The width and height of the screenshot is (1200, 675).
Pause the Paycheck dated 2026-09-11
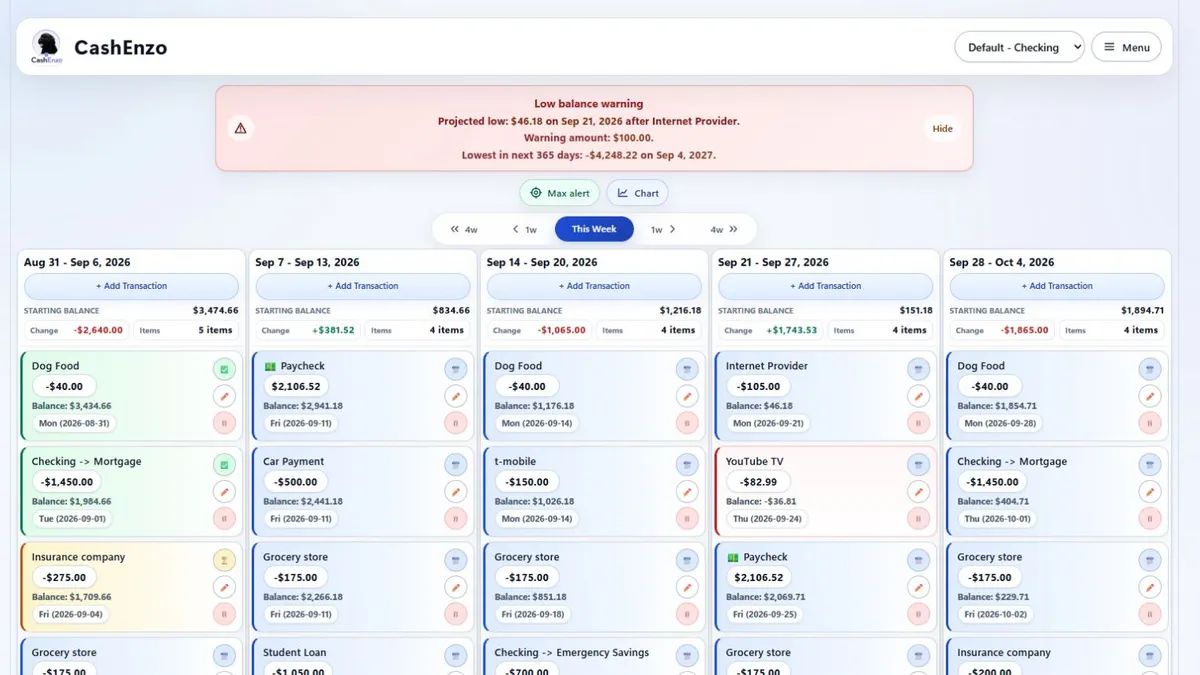coord(456,423)
